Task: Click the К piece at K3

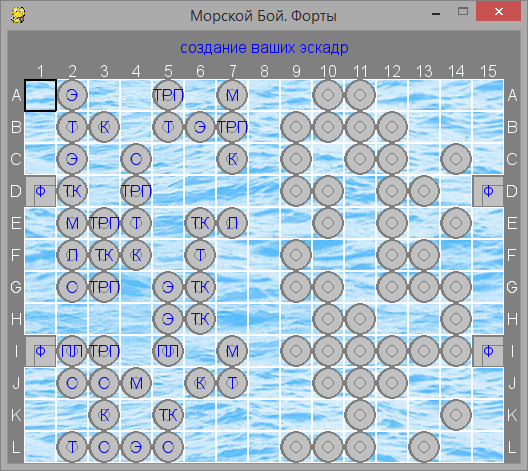Action: 104,415
